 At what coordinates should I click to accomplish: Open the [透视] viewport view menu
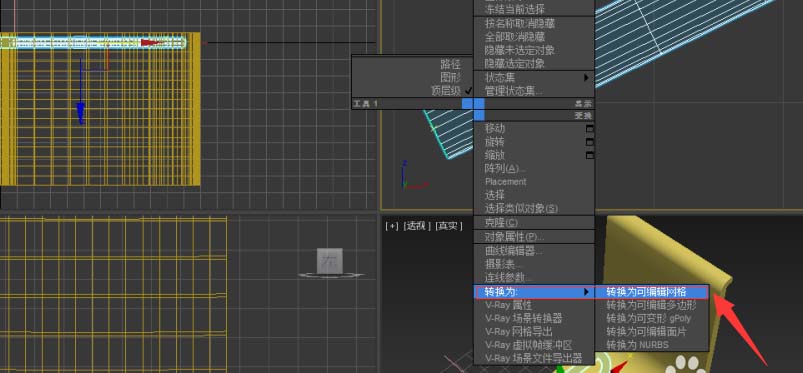tap(417, 226)
